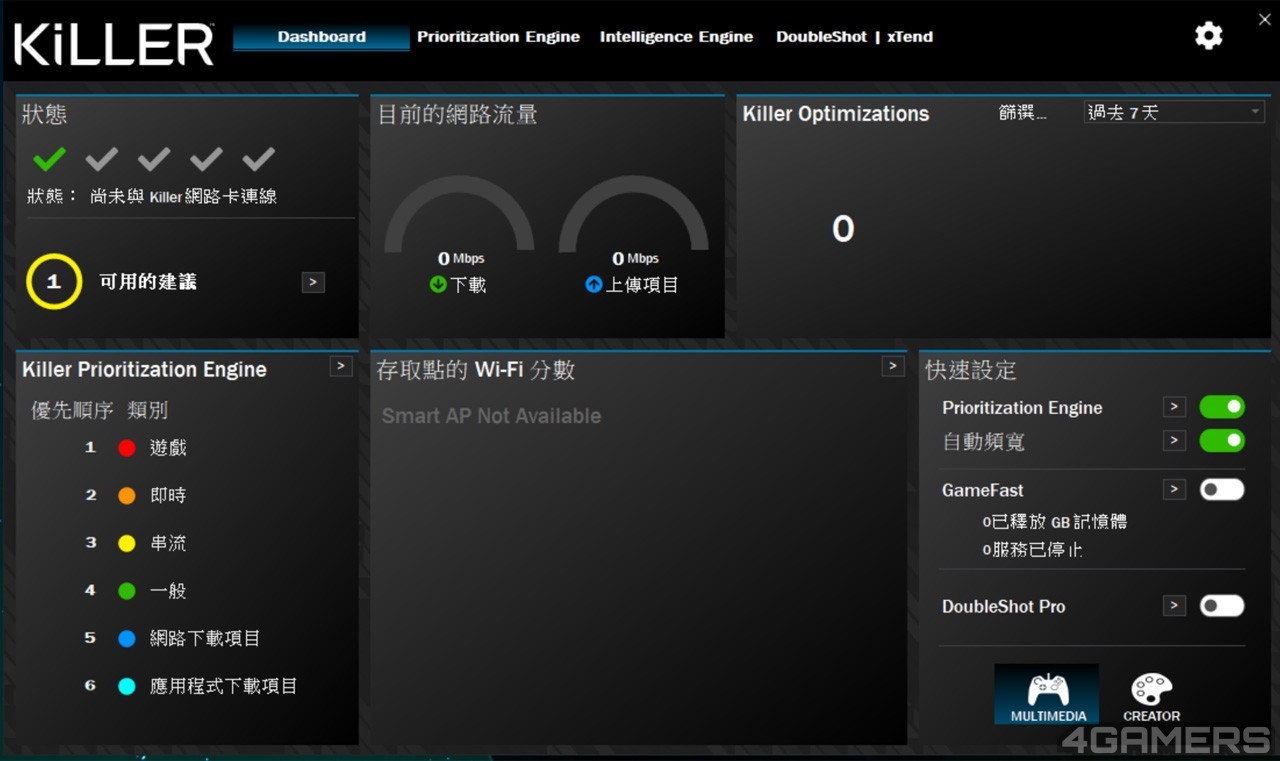This screenshot has height=761, width=1280.
Task: Select the 應用程式下載項目 row text
Action: [x=224, y=687]
